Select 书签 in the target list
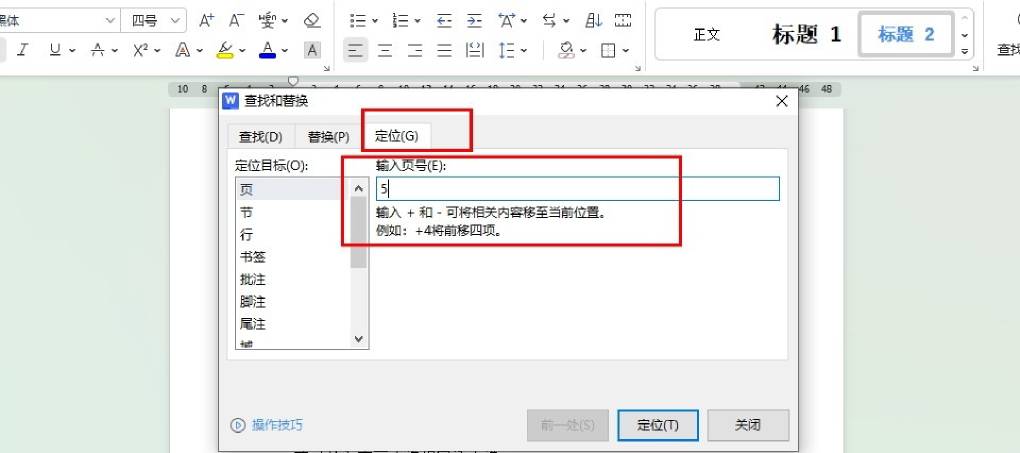 coord(292,256)
